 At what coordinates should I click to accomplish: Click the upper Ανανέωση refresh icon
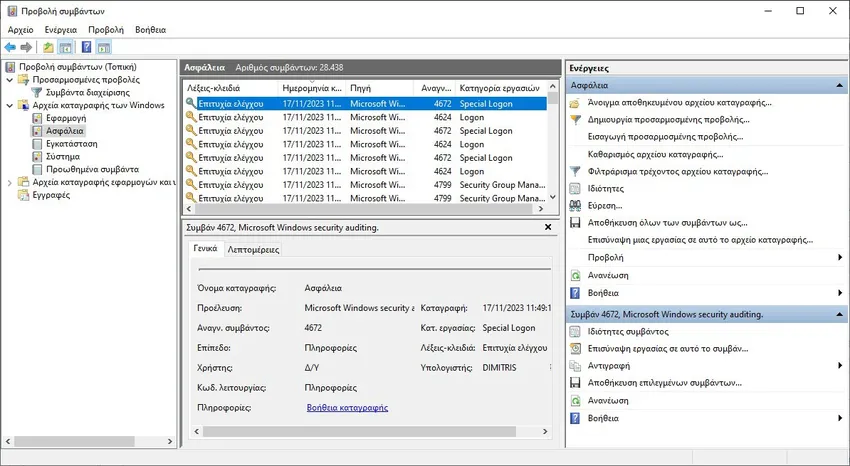(x=575, y=276)
